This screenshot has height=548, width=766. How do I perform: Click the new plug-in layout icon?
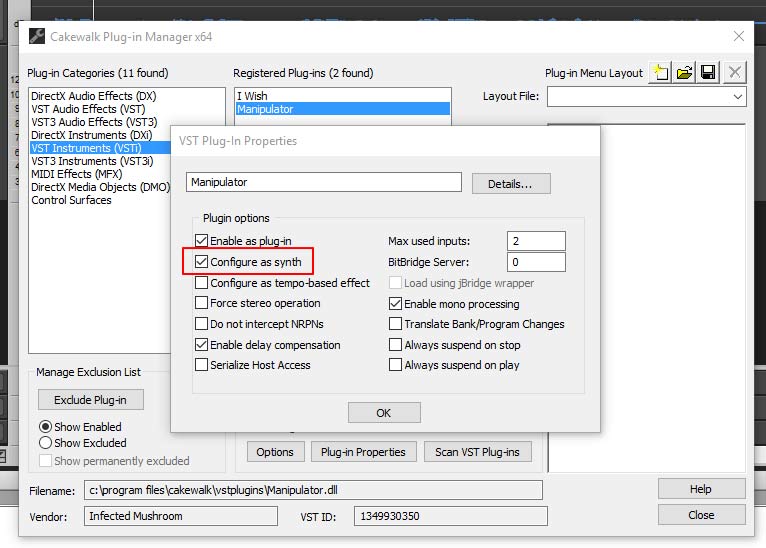660,72
